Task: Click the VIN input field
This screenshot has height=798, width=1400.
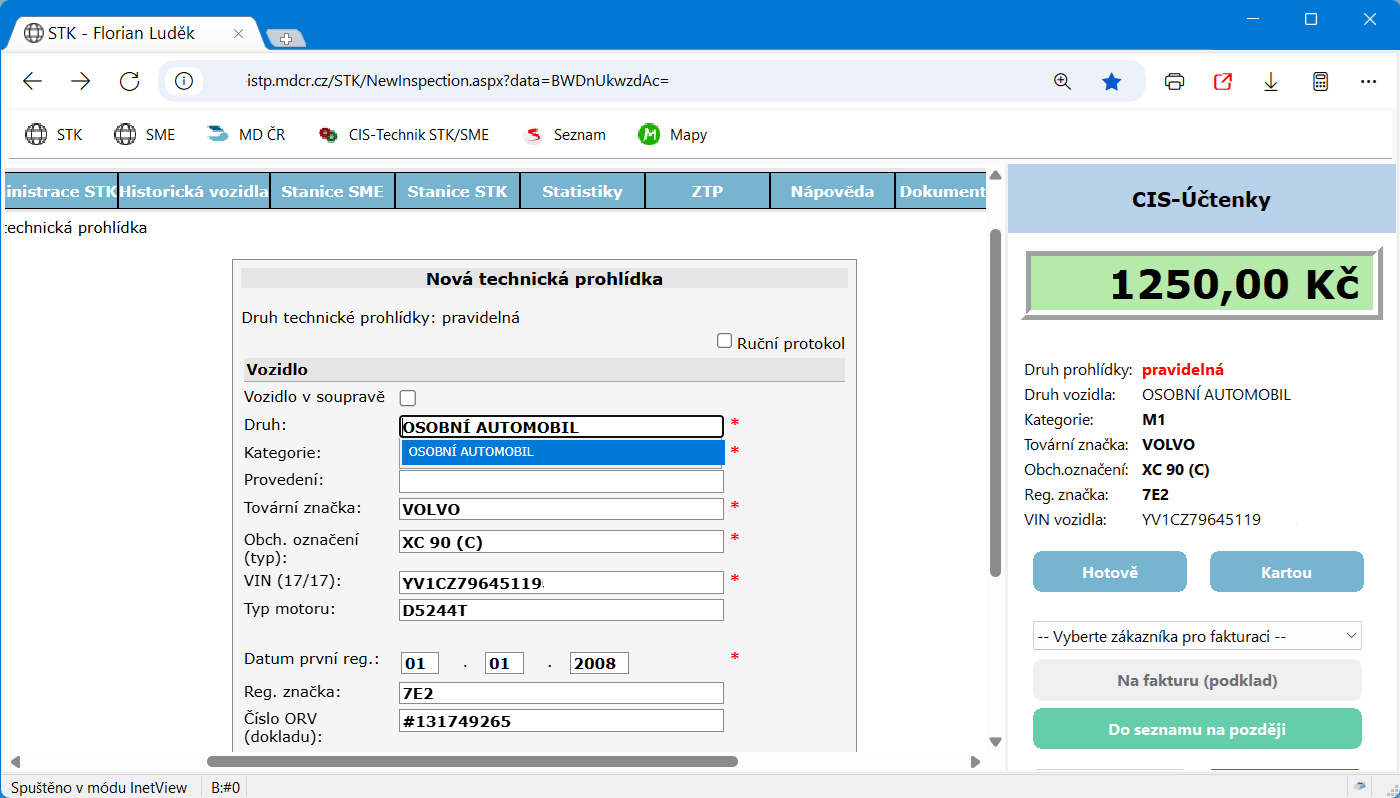Action: click(561, 582)
